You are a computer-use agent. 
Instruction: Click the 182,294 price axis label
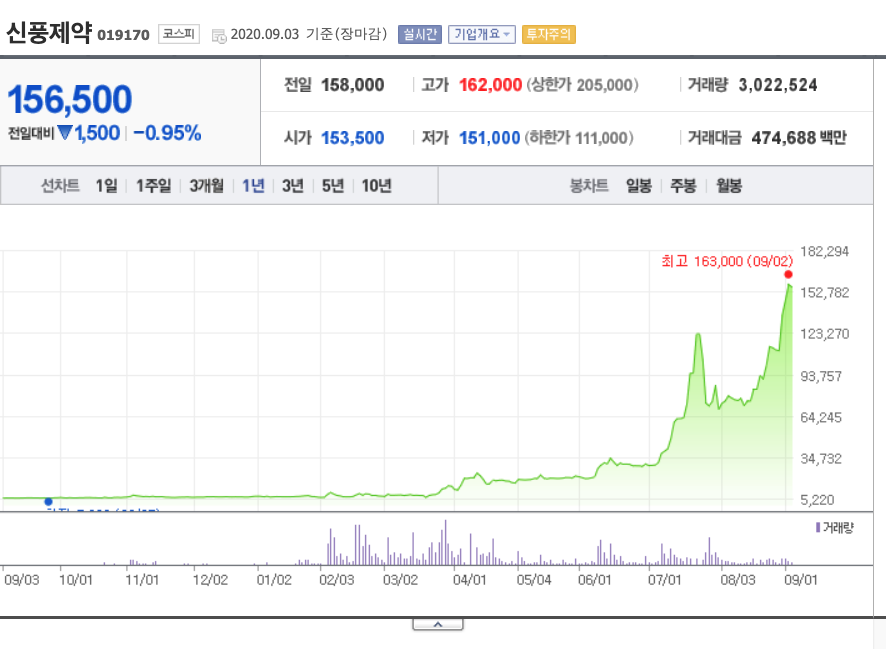tap(824, 251)
